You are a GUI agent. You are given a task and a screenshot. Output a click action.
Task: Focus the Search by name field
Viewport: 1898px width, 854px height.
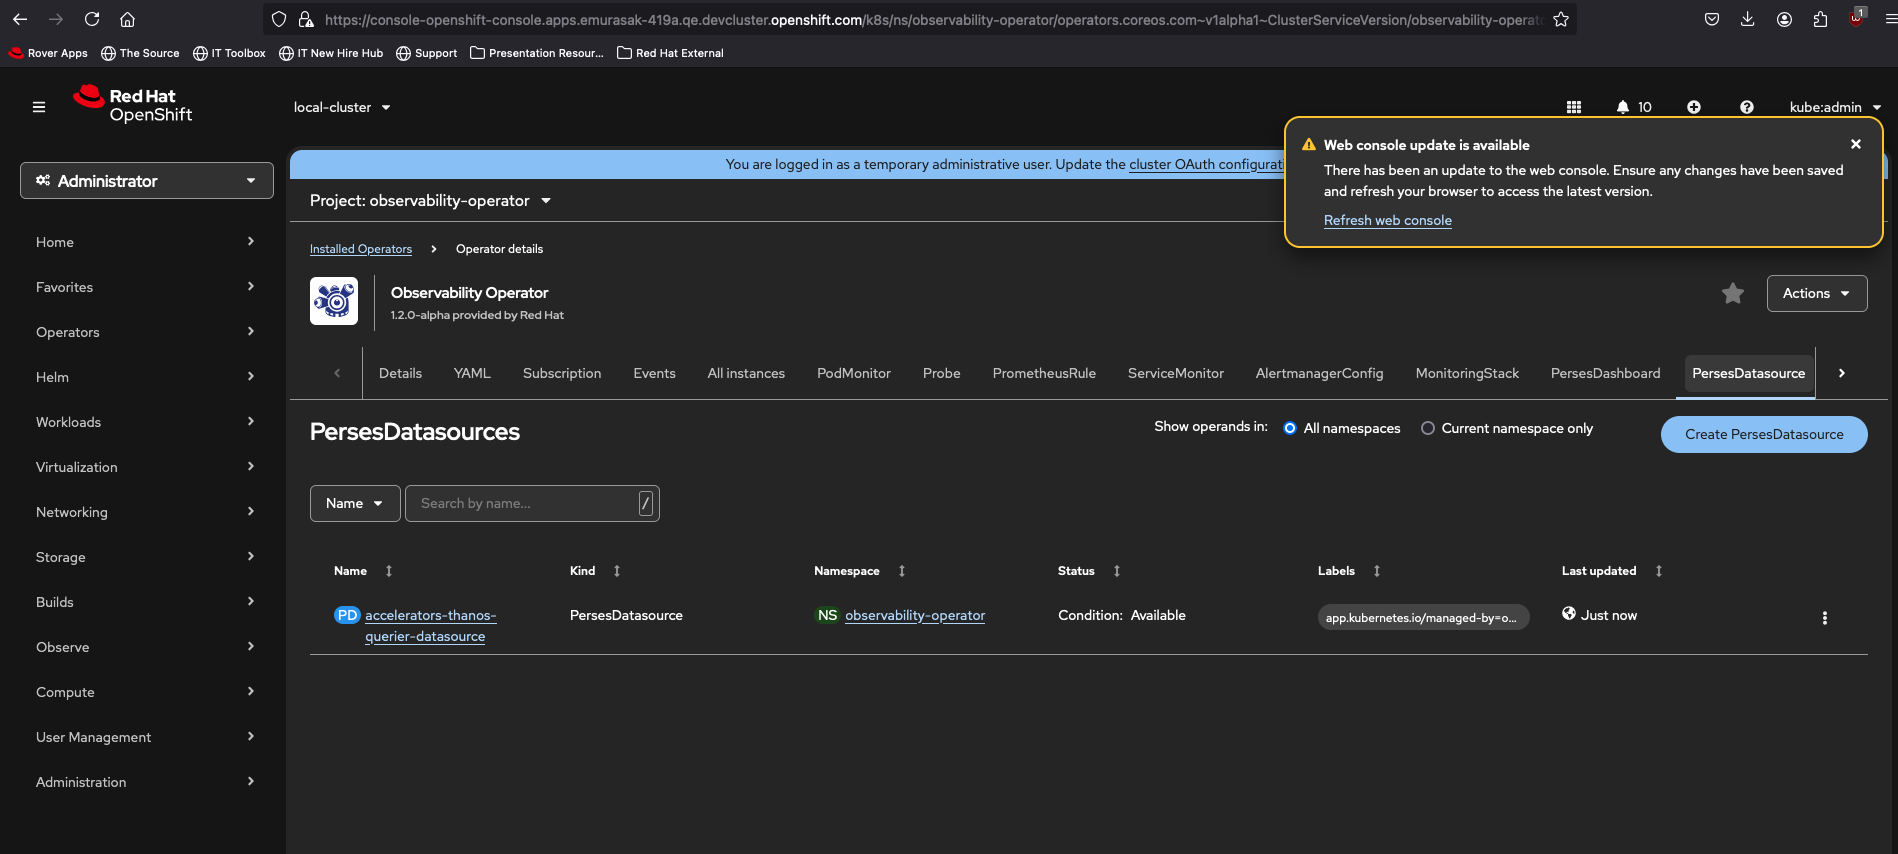click(x=532, y=503)
